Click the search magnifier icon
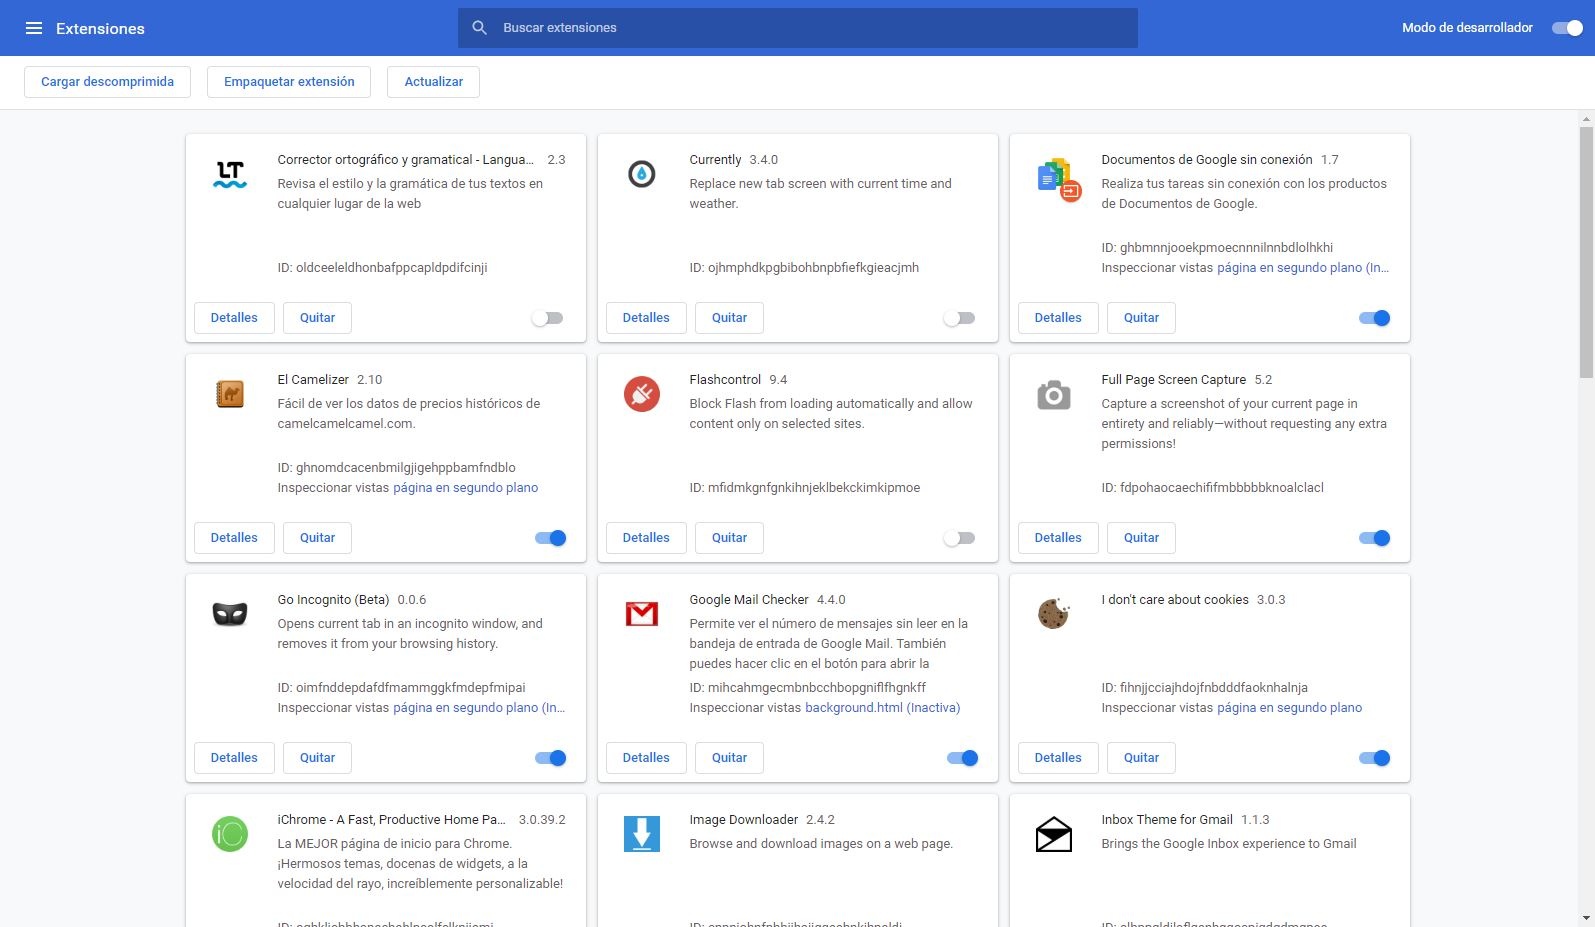Viewport: 1595px width, 927px height. pos(480,28)
